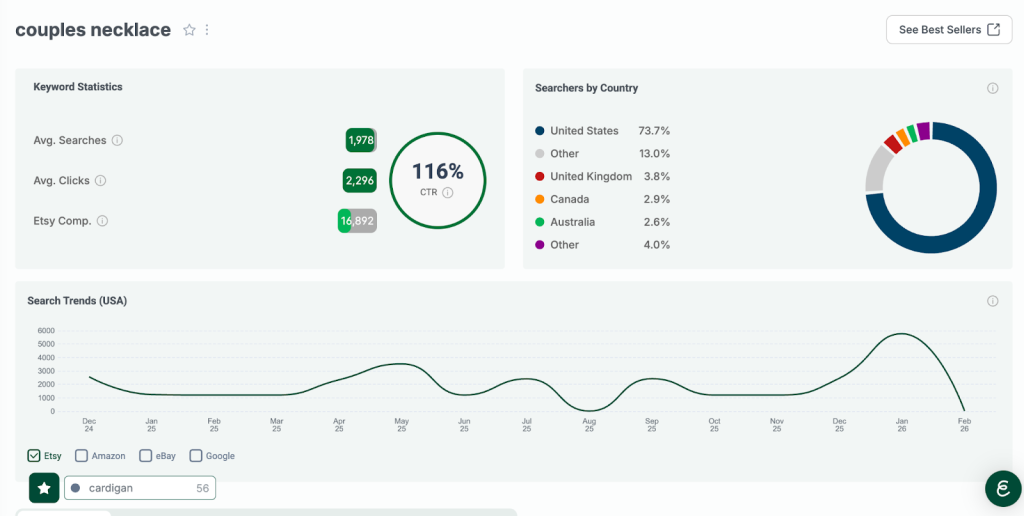Show info for Avg. Searches

pyautogui.click(x=117, y=141)
